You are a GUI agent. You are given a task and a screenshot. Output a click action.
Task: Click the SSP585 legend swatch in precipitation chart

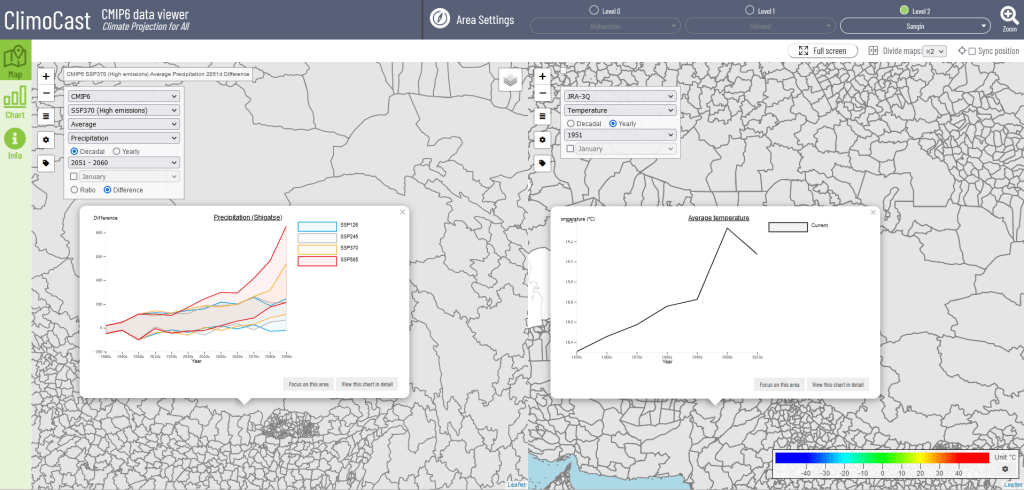point(317,261)
